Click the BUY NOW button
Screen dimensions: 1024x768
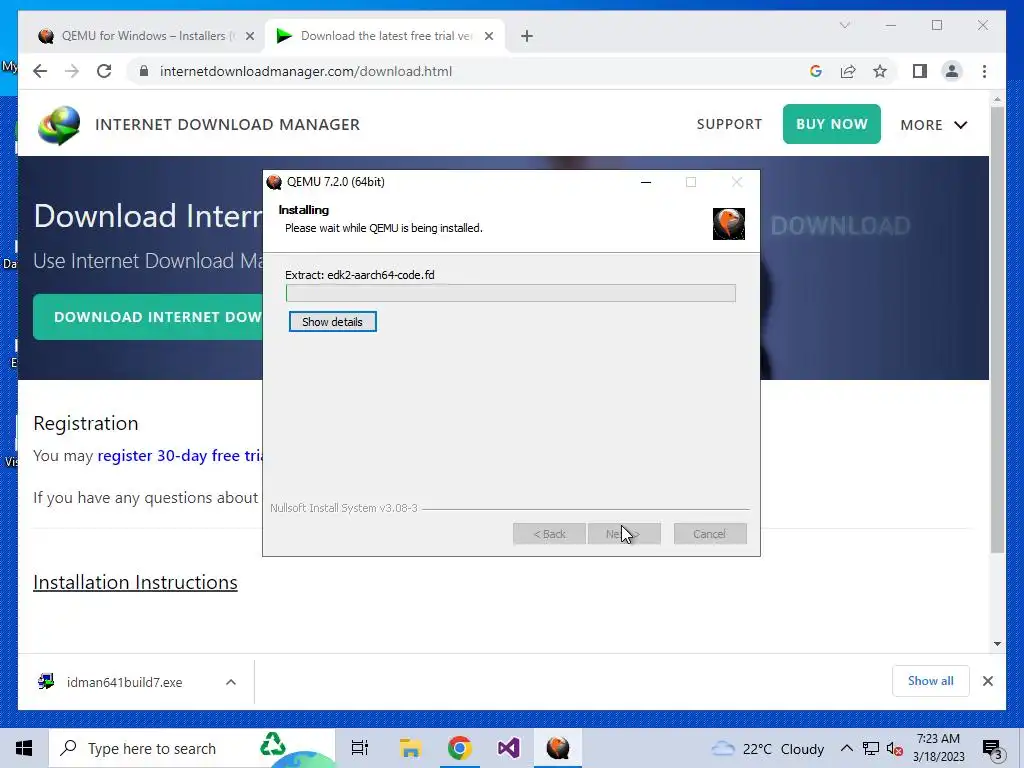coord(831,124)
